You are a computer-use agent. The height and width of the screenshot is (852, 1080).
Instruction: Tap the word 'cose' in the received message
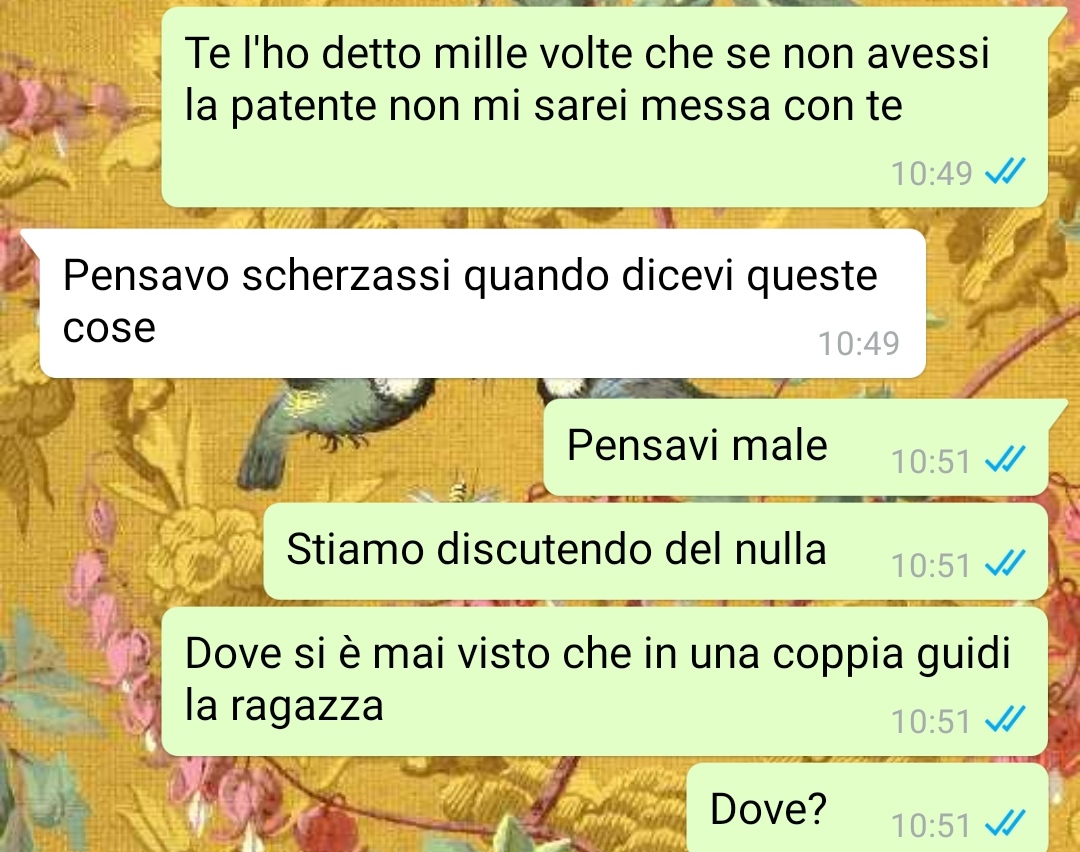(x=109, y=328)
